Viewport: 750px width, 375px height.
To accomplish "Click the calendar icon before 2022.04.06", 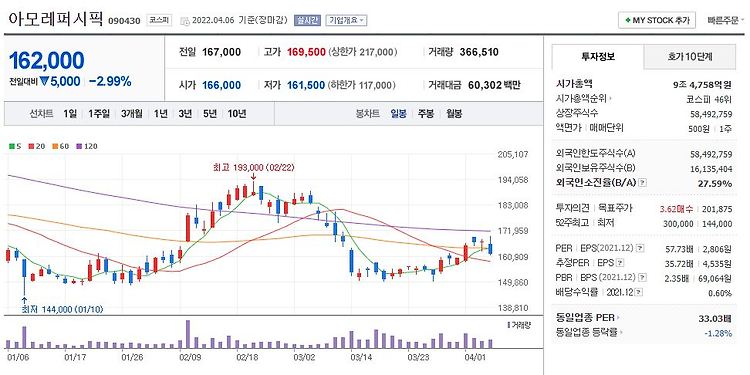I will (185, 21).
